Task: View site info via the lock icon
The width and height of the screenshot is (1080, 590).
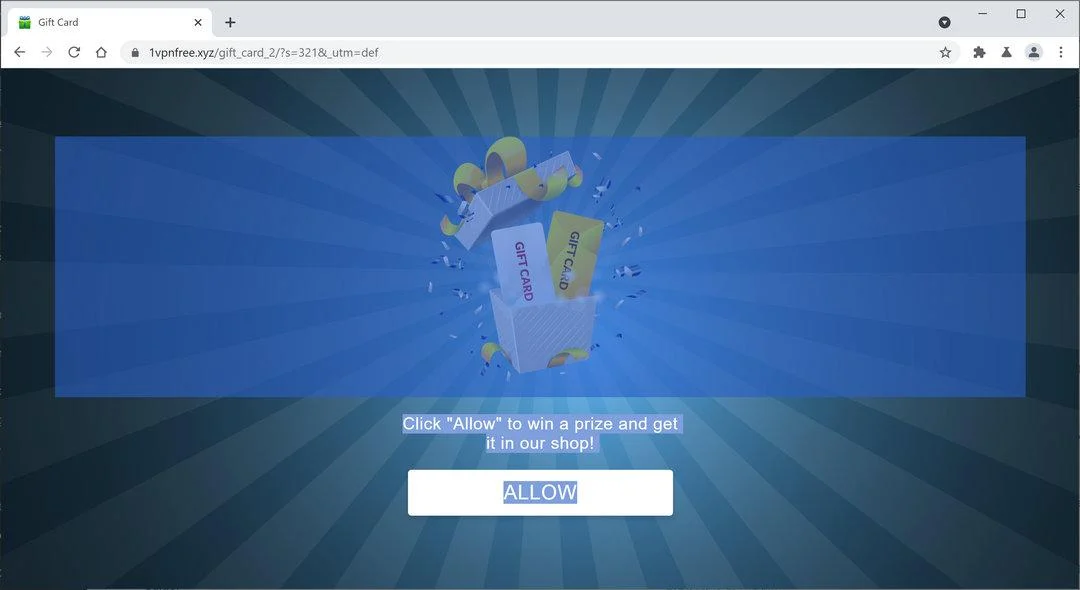Action: (x=135, y=52)
